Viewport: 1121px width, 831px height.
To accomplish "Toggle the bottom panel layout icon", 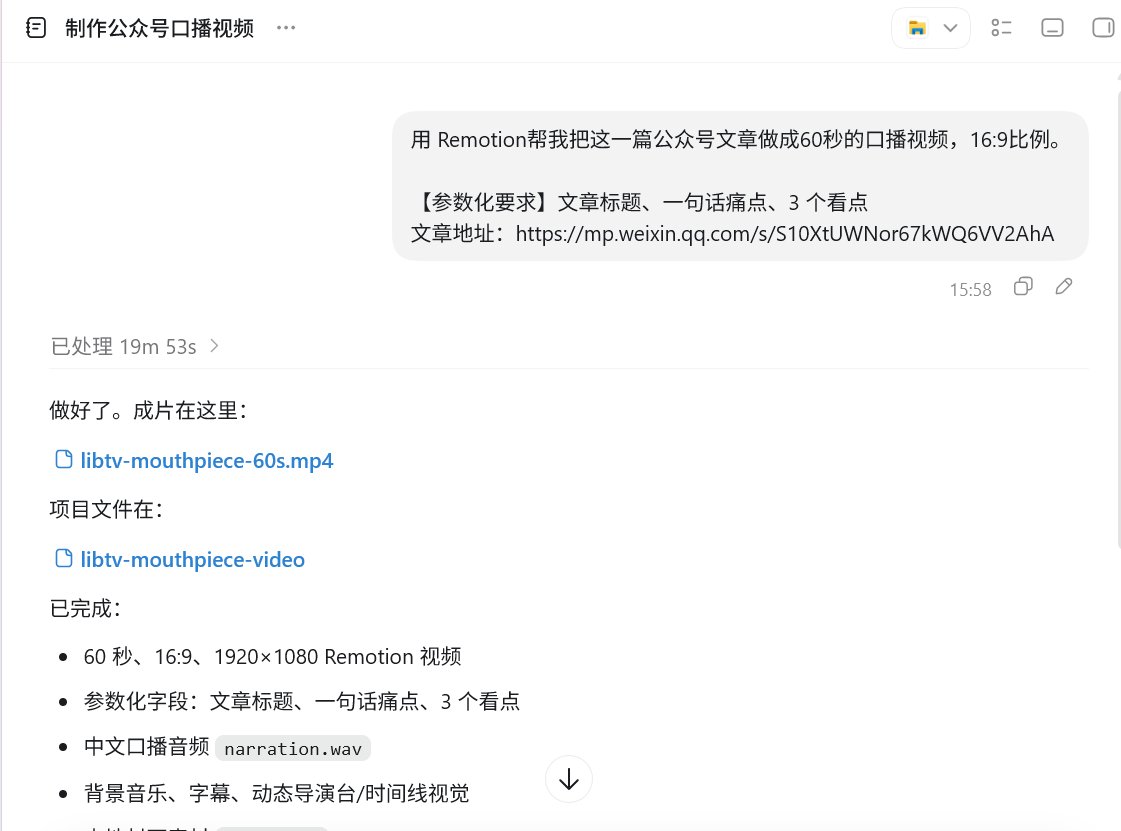I will [1052, 28].
